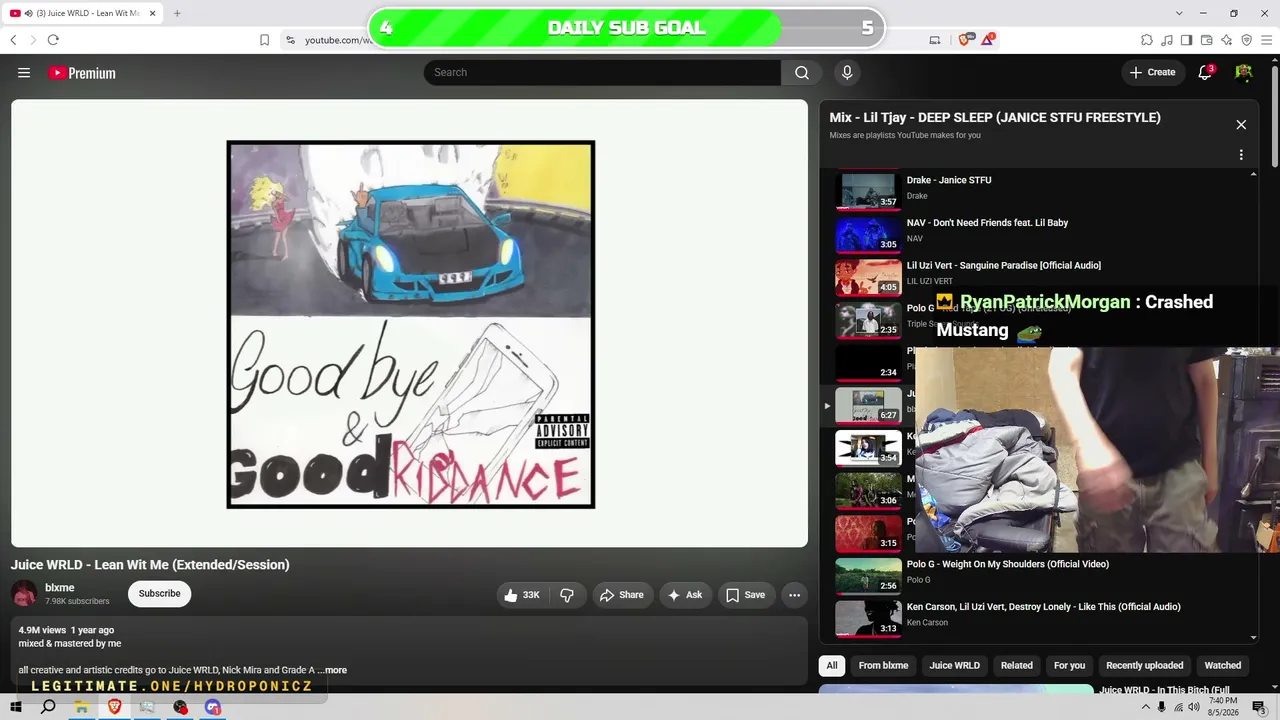The width and height of the screenshot is (1280, 720).
Task: Select the For you filter chip
Action: tap(1069, 665)
